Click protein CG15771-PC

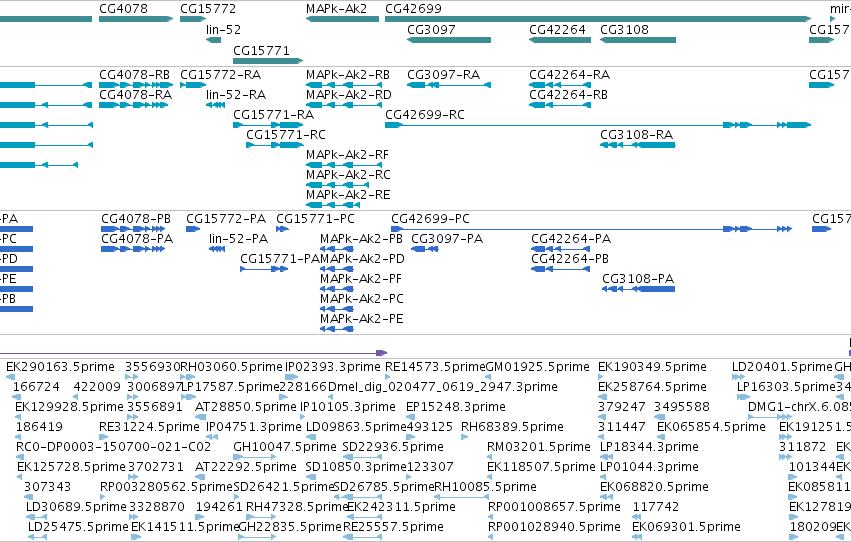coord(315,219)
